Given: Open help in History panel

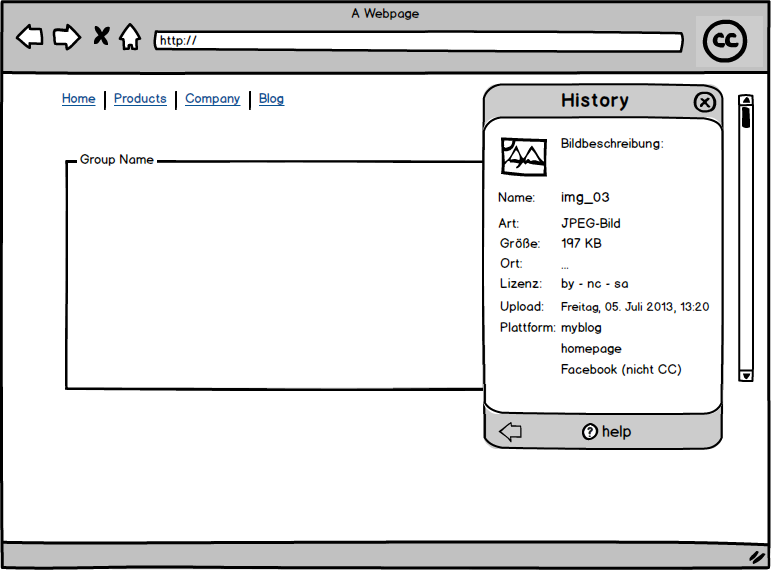Looking at the screenshot, I should pyautogui.click(x=606, y=432).
